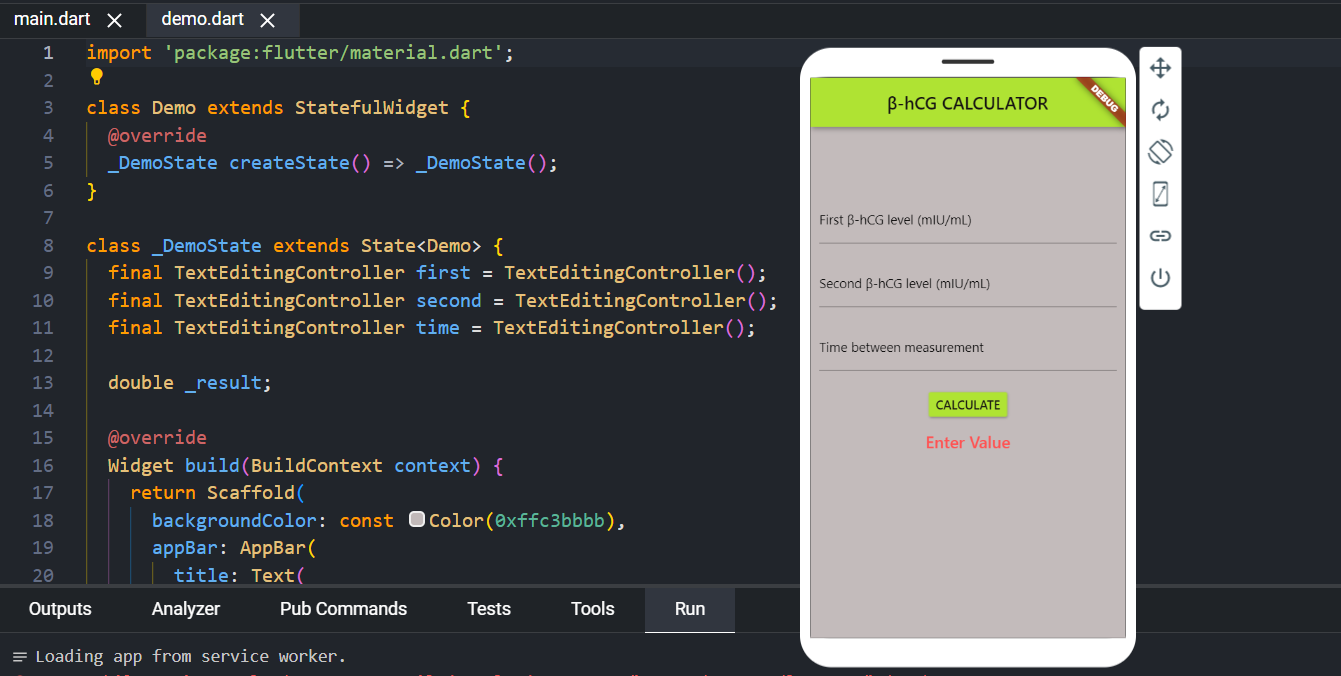This screenshot has width=1341, height=676.
Task: Click the quick-fix lightbulb on line 2
Action: tap(96, 77)
